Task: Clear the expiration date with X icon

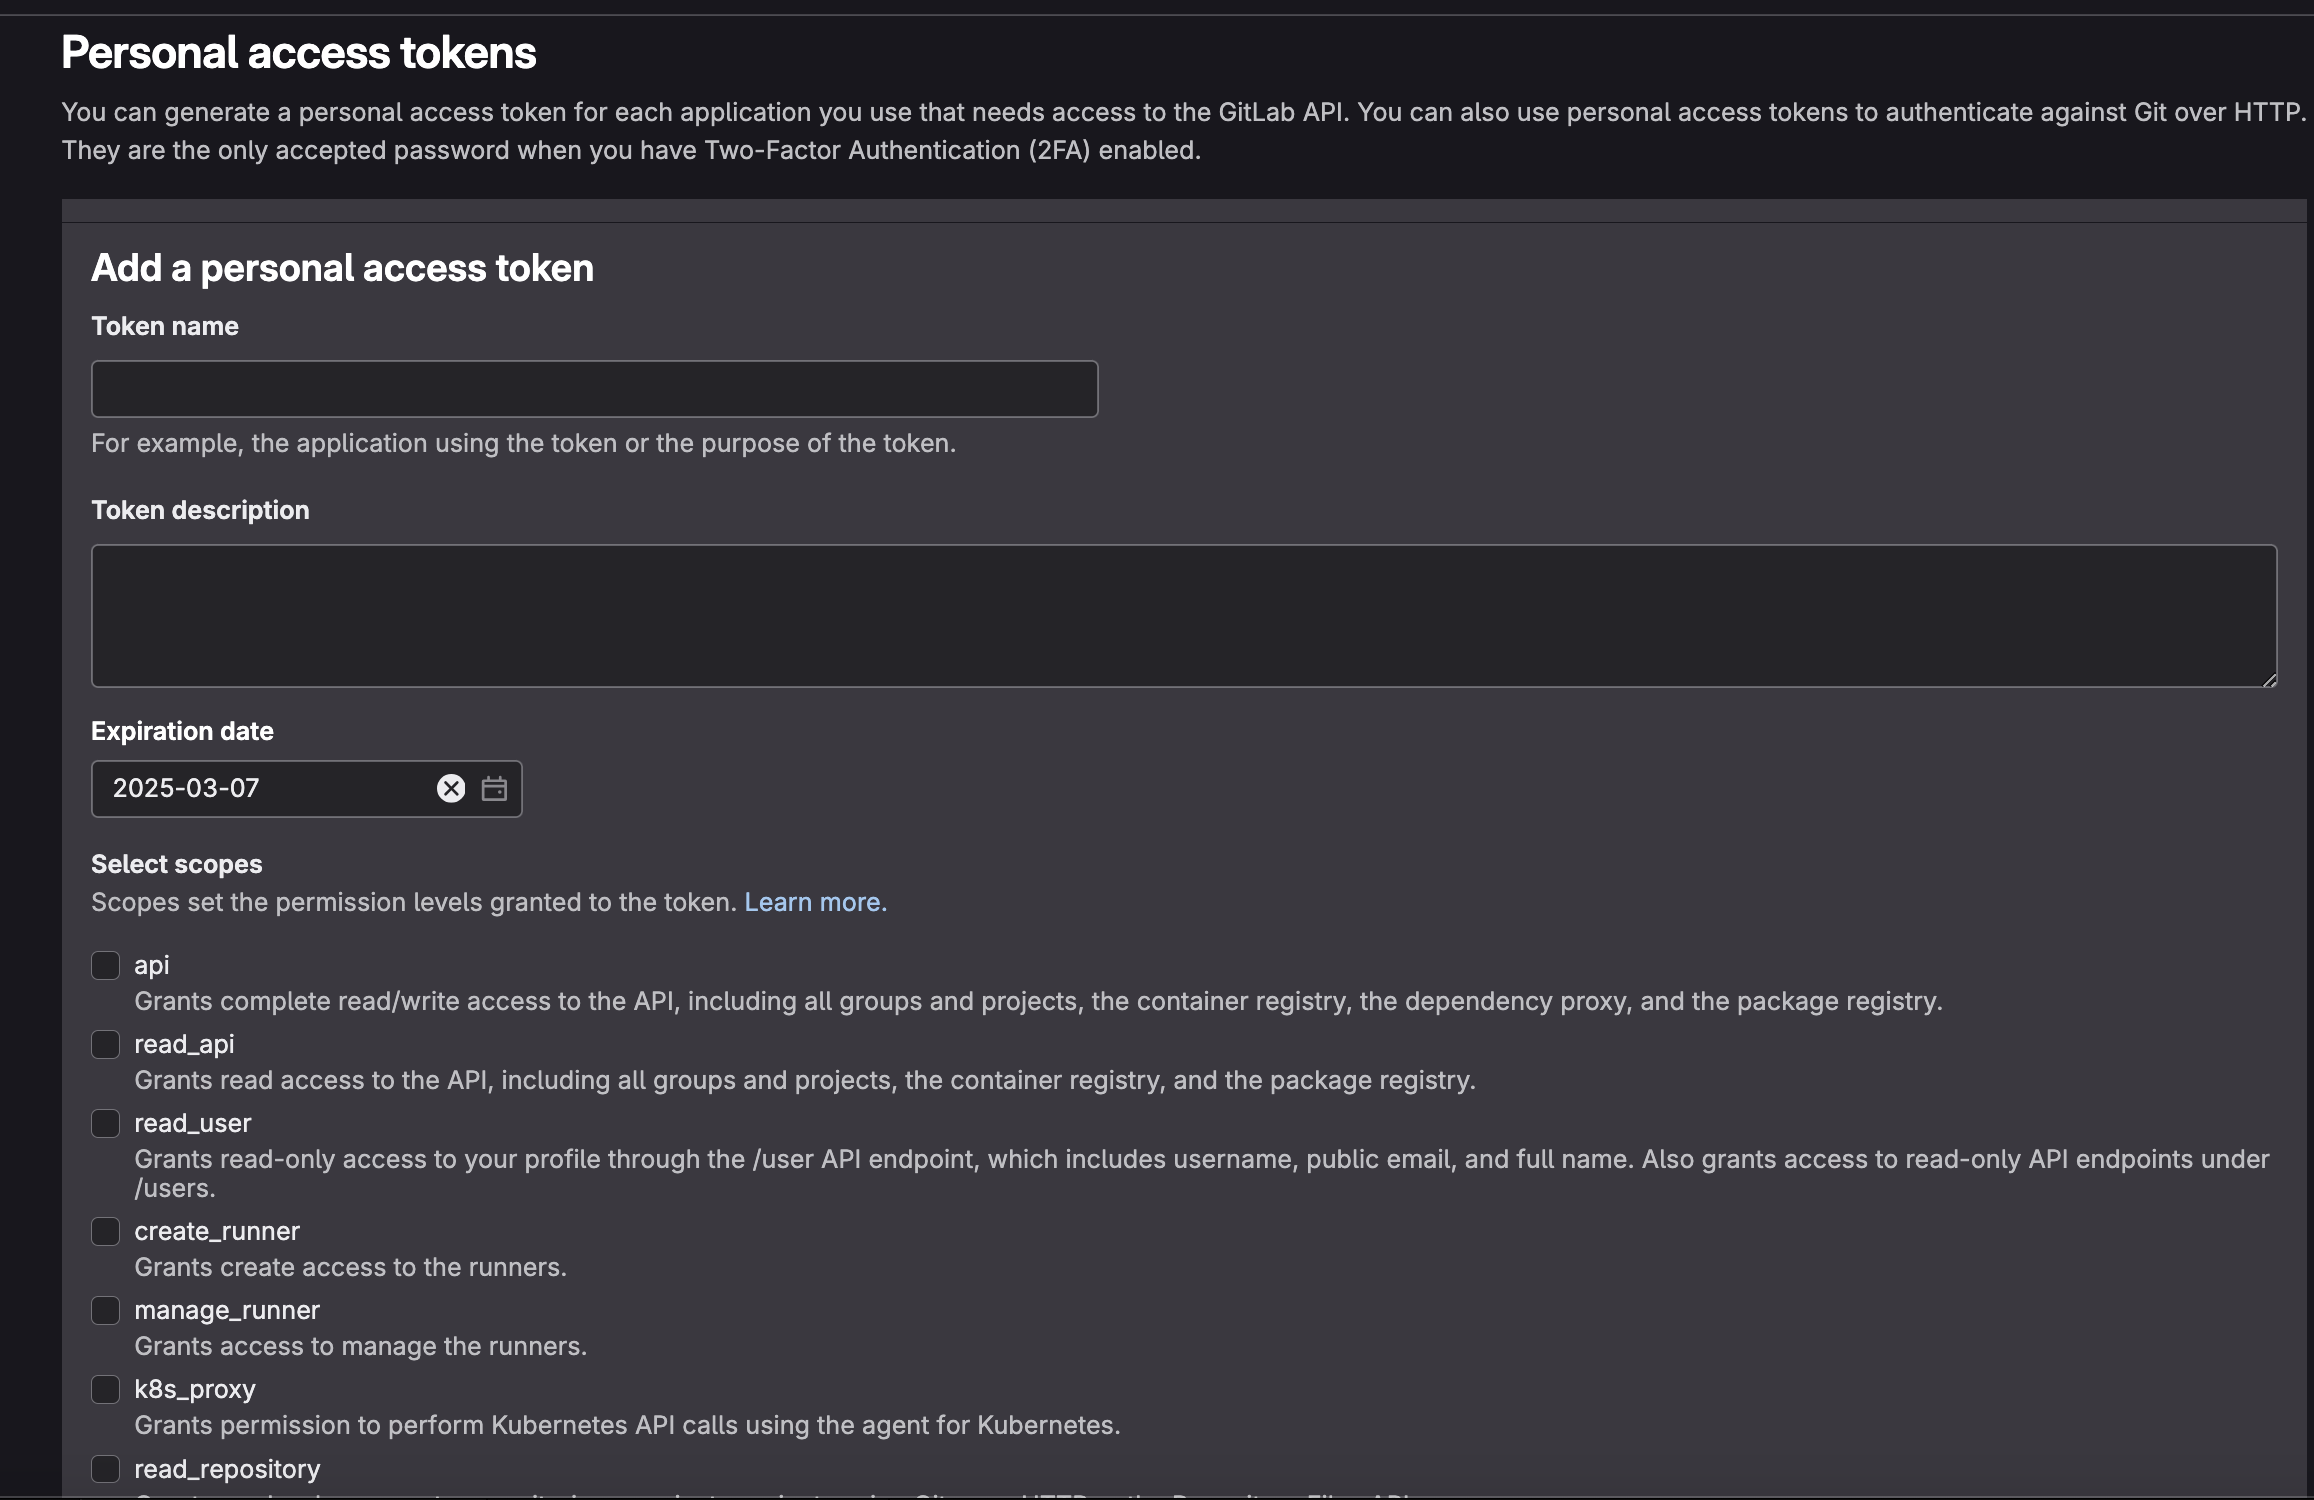Action: click(x=451, y=789)
